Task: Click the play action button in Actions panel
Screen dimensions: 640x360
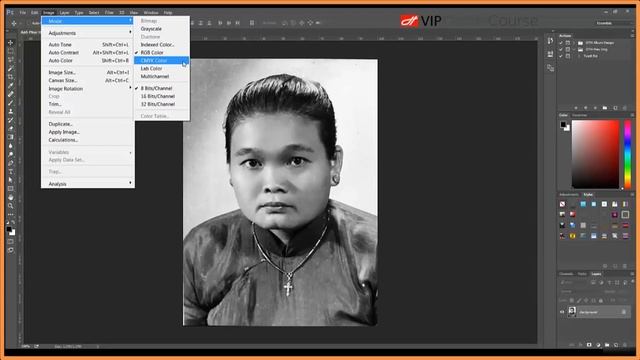Action: click(595, 108)
